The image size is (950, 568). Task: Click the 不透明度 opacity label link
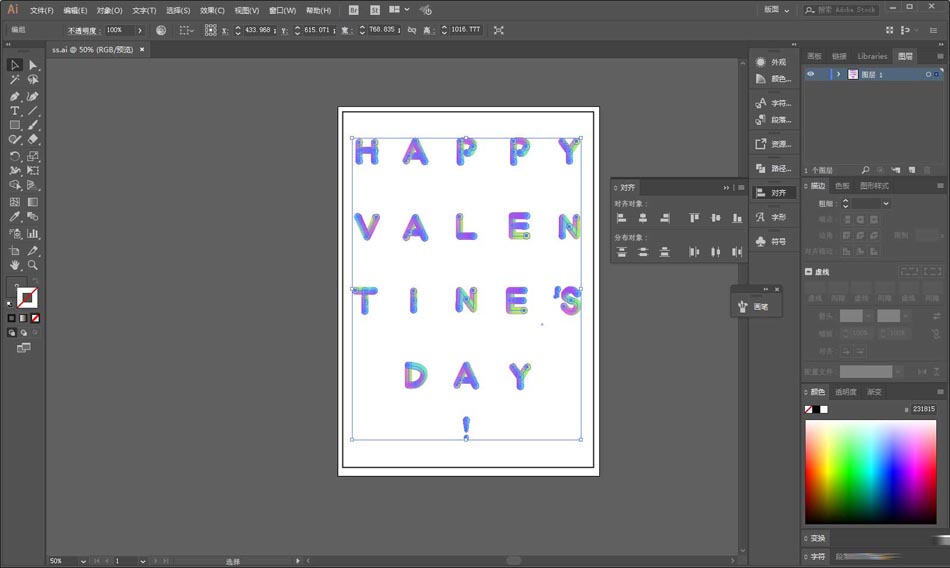click(x=81, y=30)
